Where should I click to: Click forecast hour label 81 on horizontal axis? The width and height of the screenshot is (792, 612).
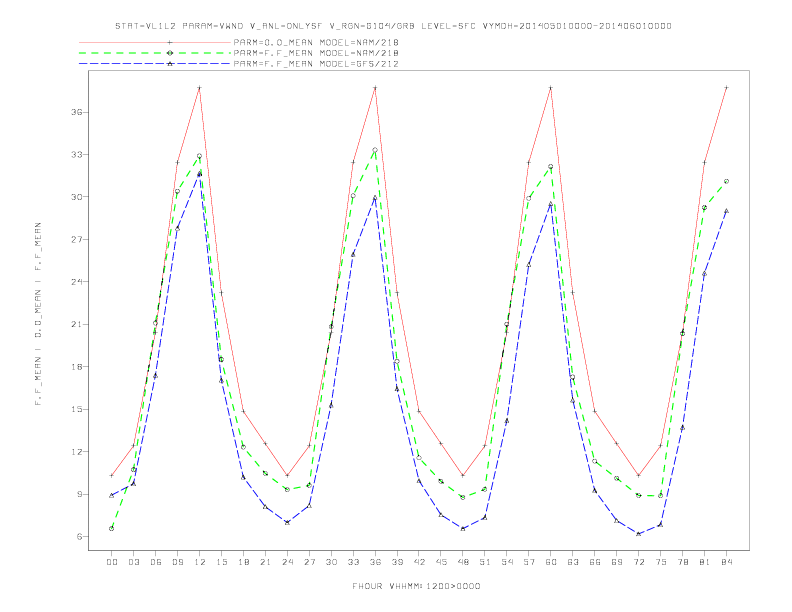pyautogui.click(x=705, y=562)
